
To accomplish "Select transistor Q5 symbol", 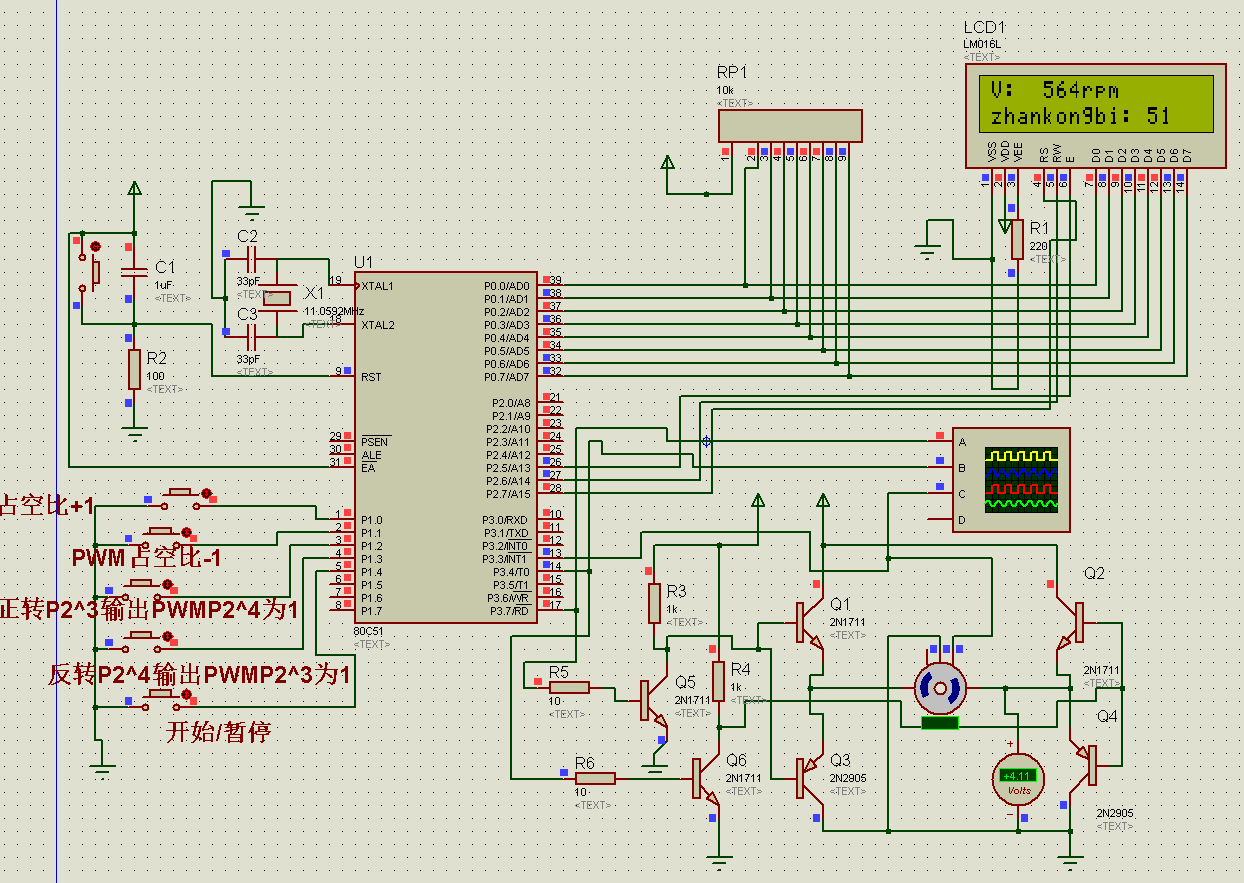I will 652,701.
